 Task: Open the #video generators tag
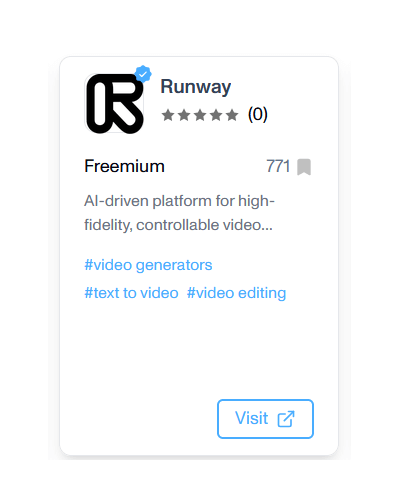coord(148,265)
